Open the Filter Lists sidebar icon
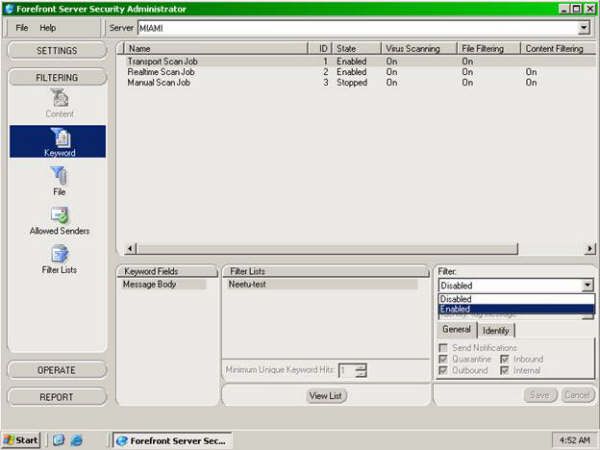 pyautogui.click(x=59, y=259)
